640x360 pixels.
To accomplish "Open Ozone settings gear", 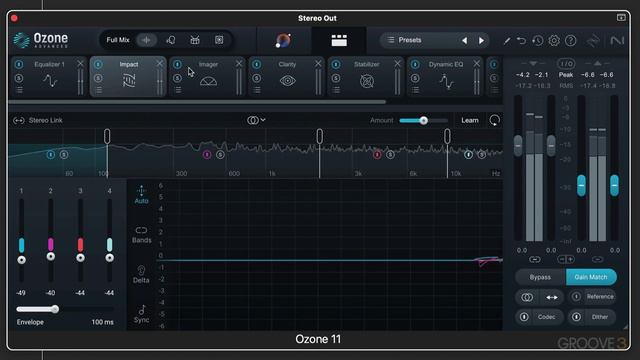I will (x=554, y=40).
